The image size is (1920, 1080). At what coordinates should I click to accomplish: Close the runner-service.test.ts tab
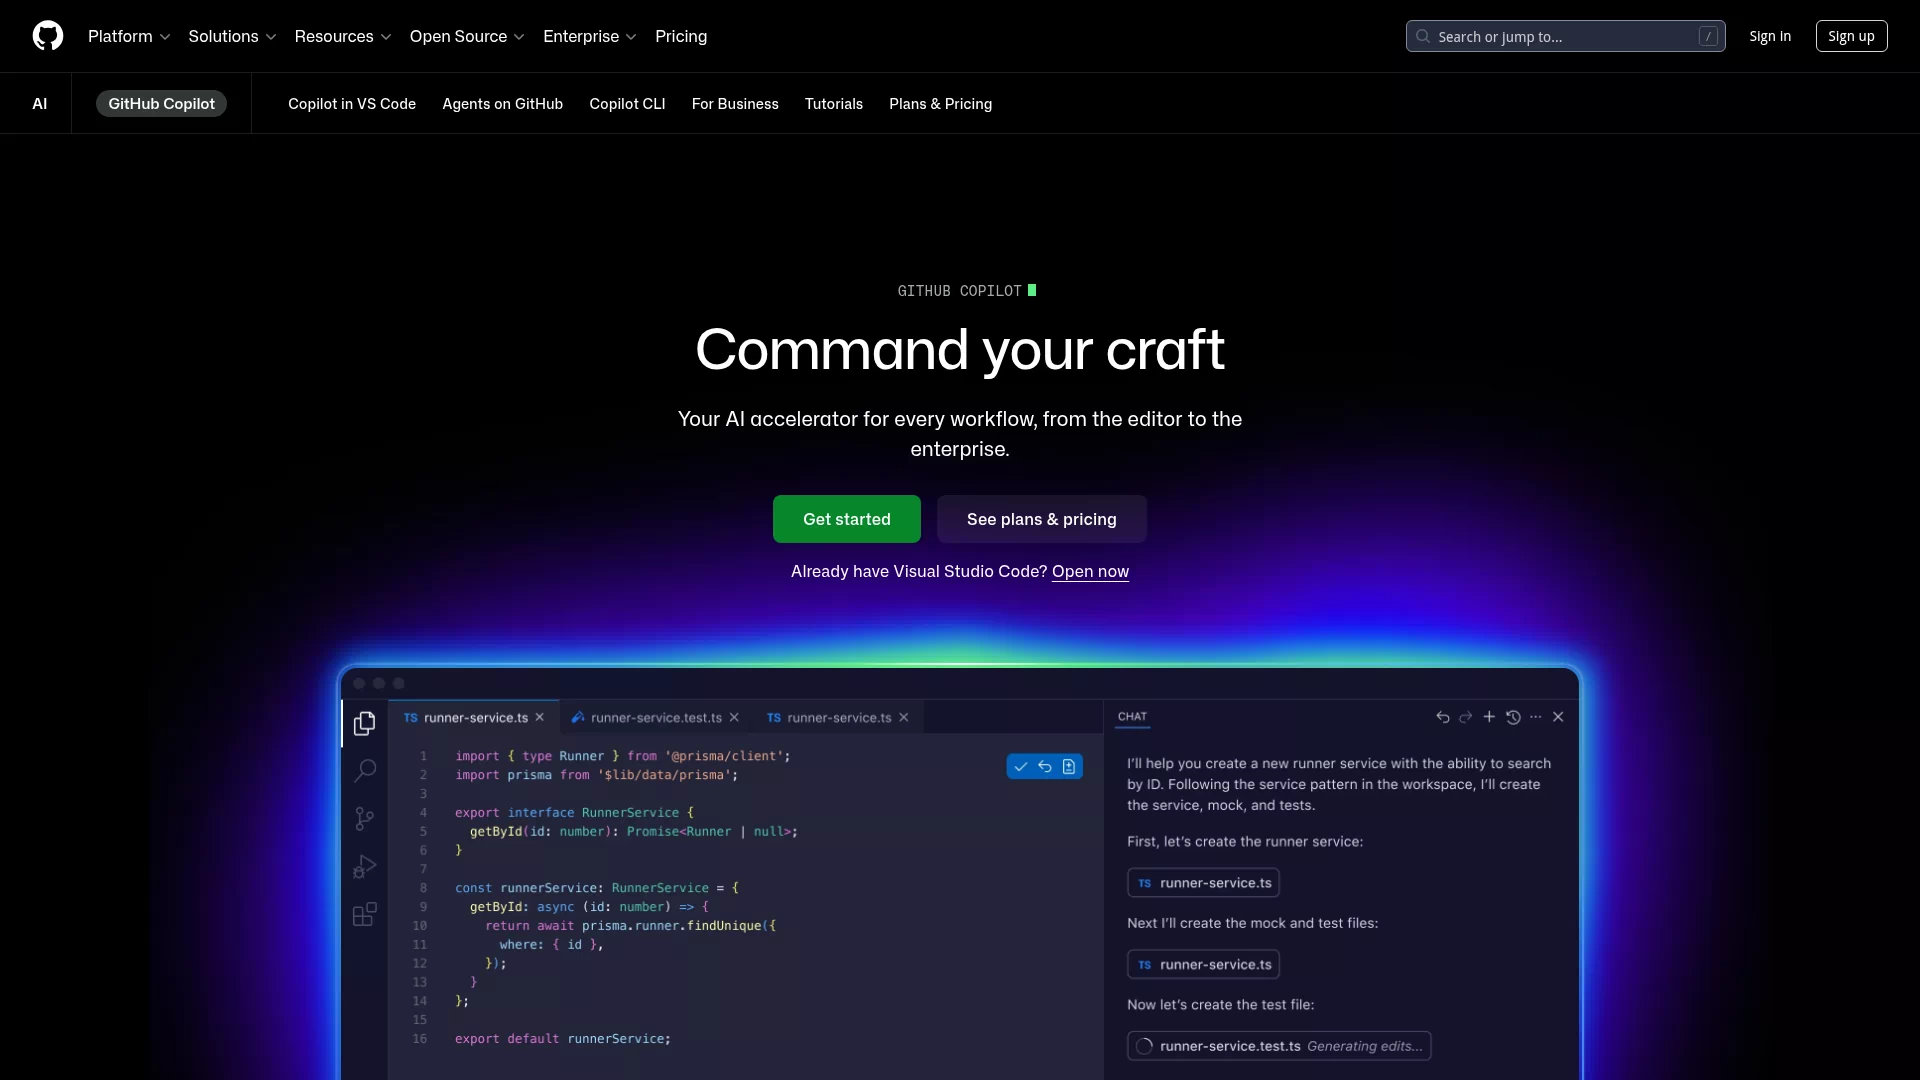pos(734,718)
